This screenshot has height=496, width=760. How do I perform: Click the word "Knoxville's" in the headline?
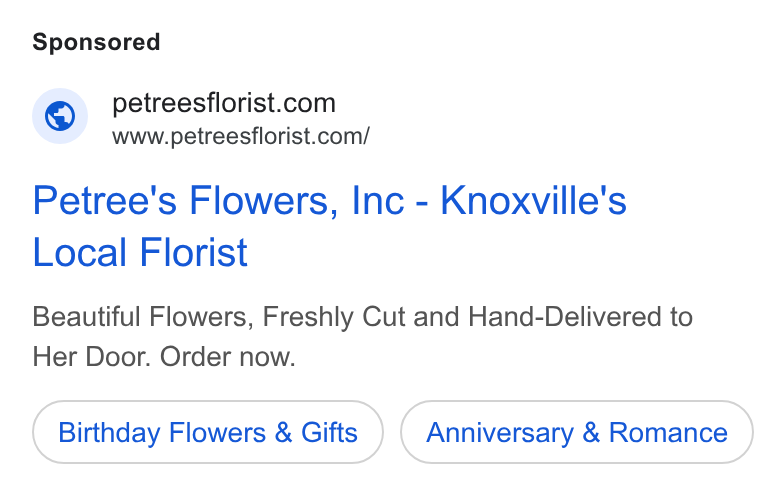[533, 200]
